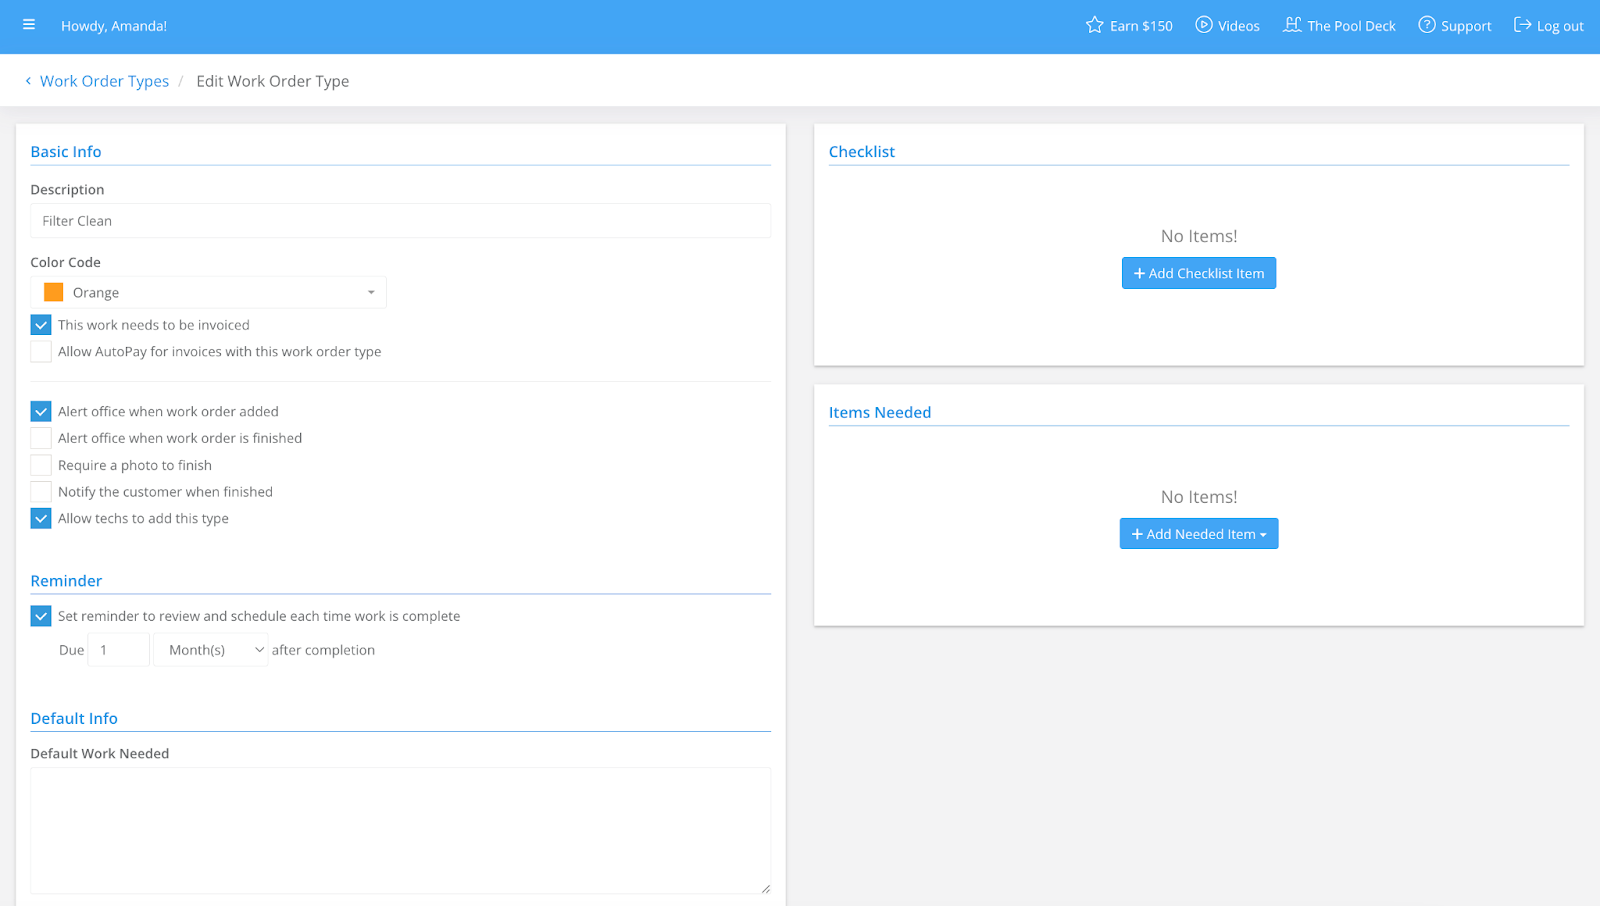This screenshot has width=1600, height=906.
Task: Enable Allow AutoPay for invoices checkbox
Action: (41, 352)
